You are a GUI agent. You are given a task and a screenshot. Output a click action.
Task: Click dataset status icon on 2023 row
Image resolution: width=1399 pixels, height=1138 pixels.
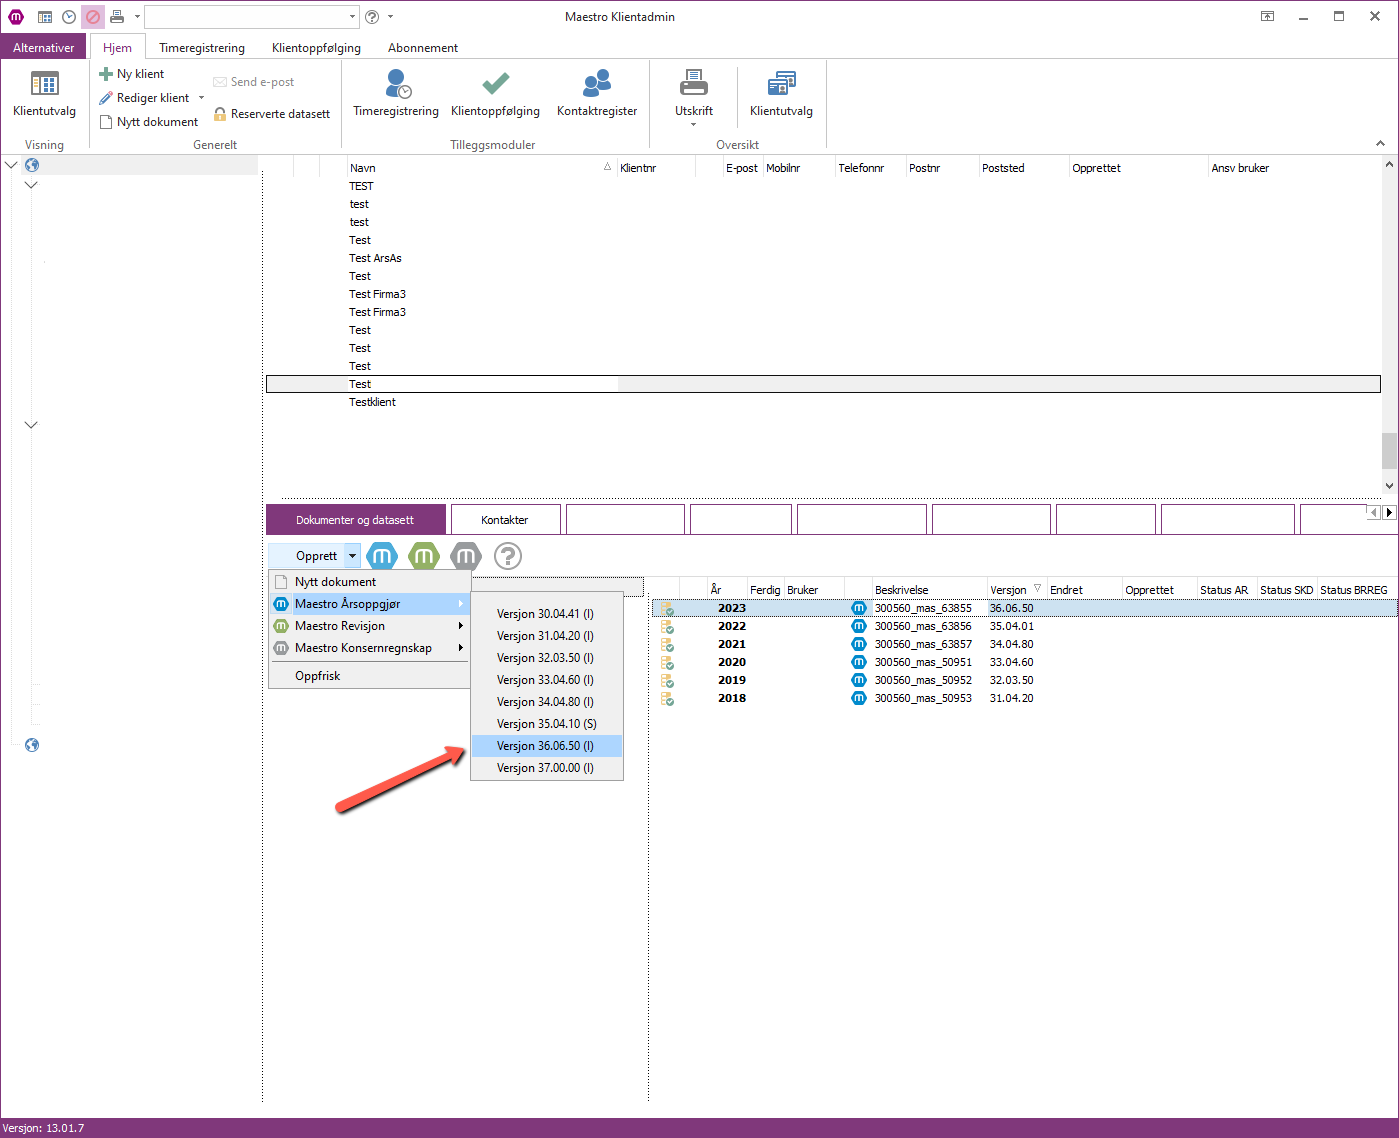(667, 608)
